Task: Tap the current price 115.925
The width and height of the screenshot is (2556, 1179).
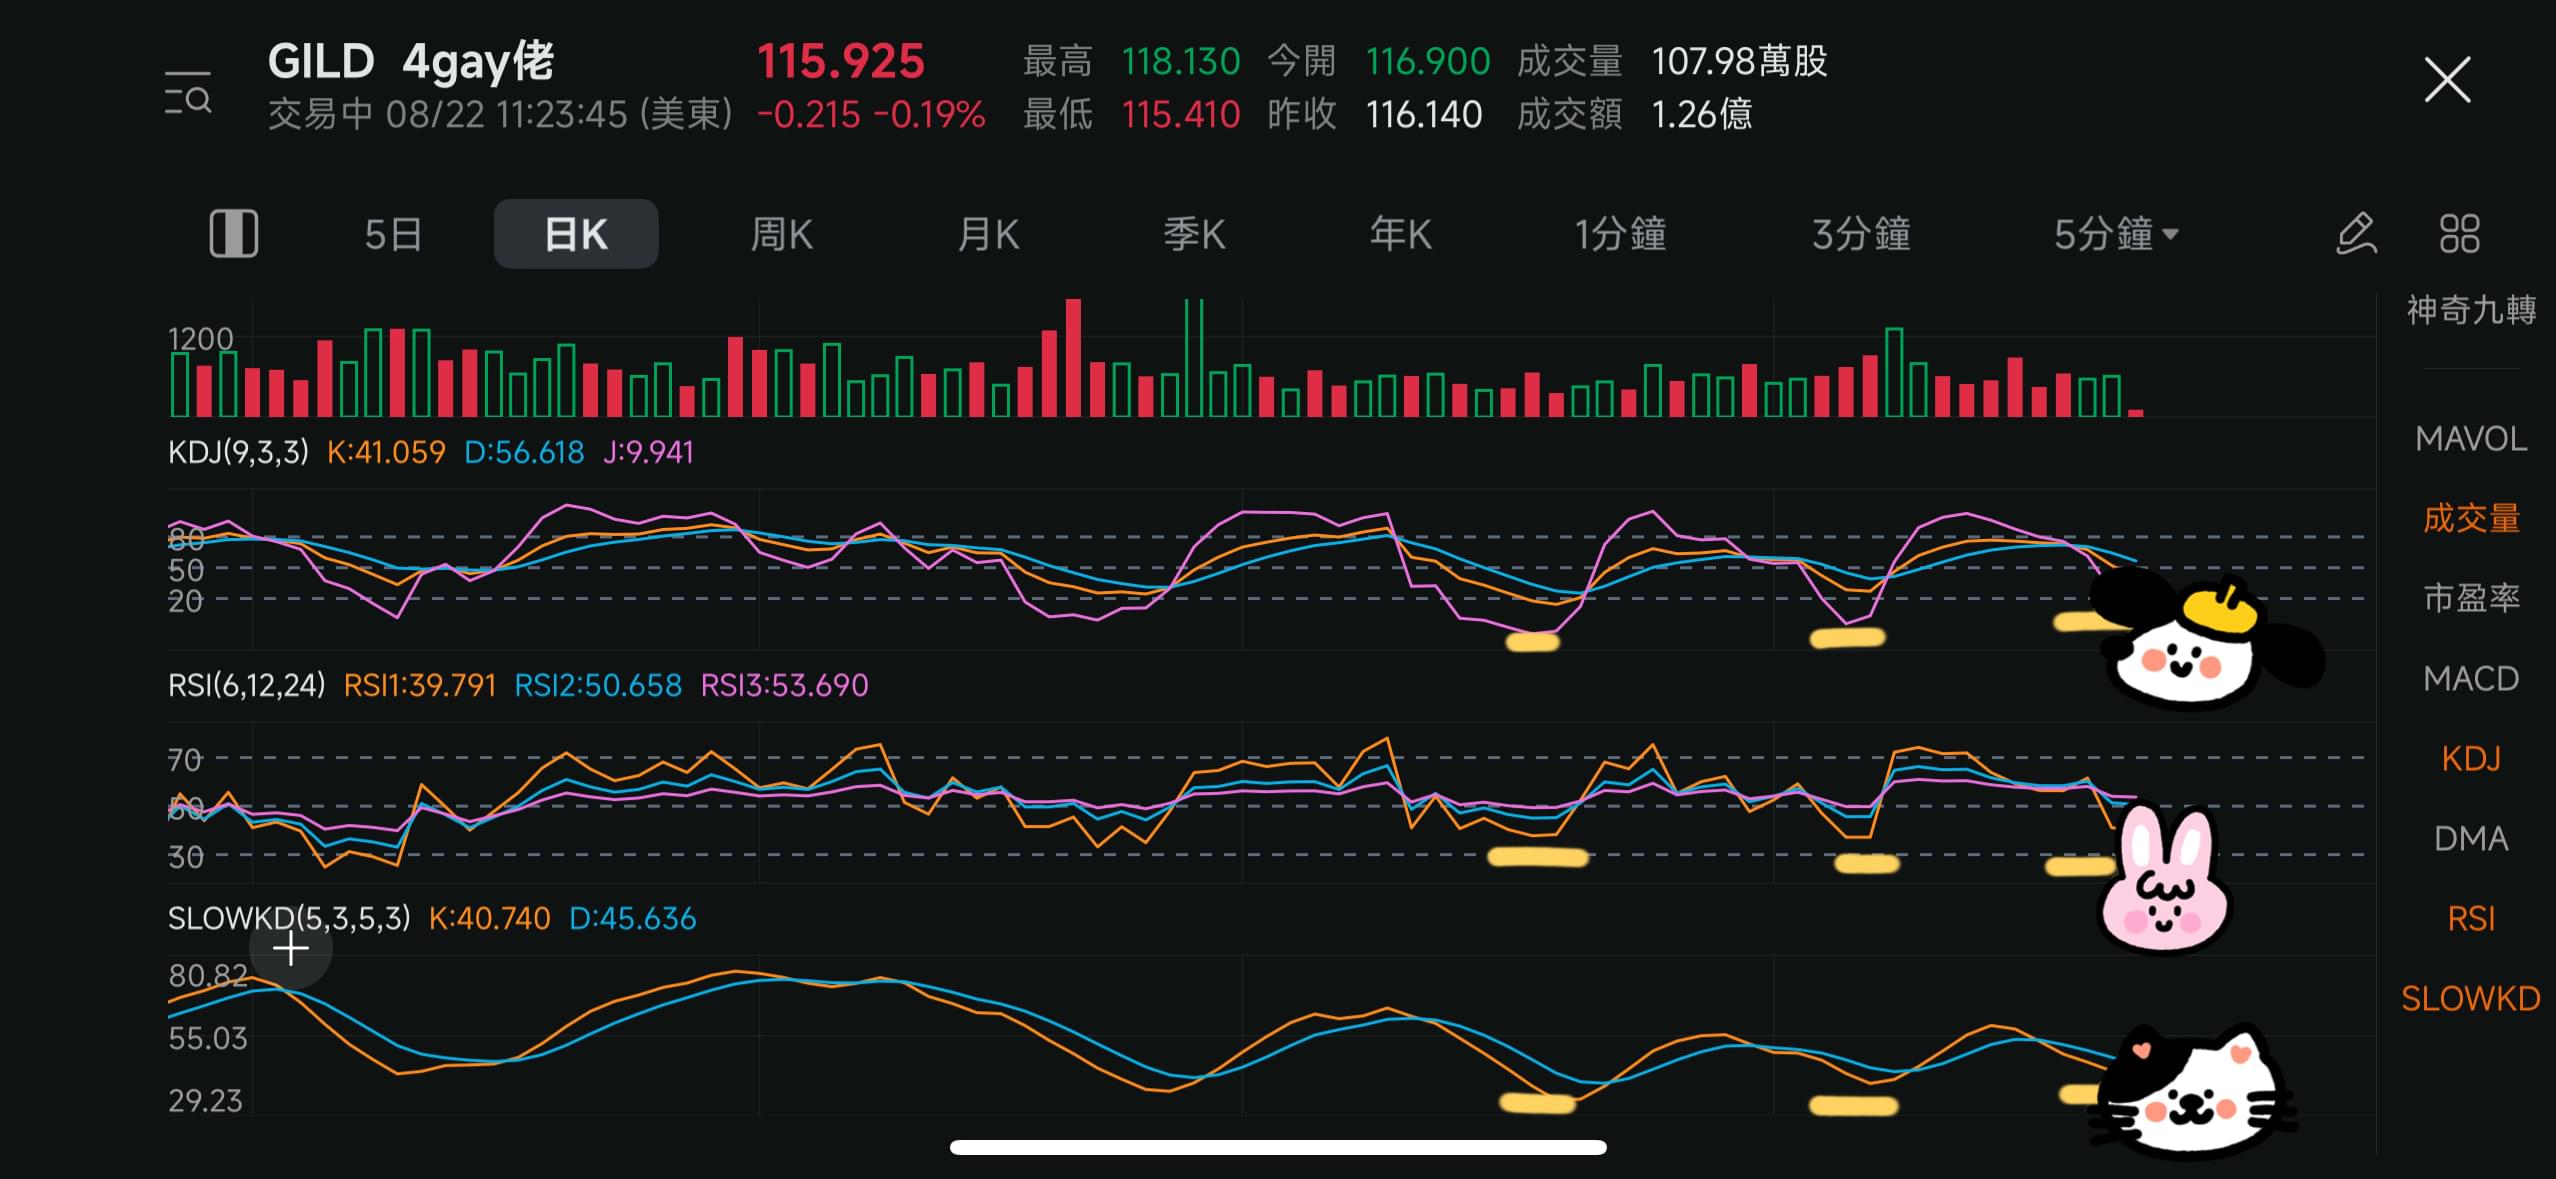Action: (841, 61)
